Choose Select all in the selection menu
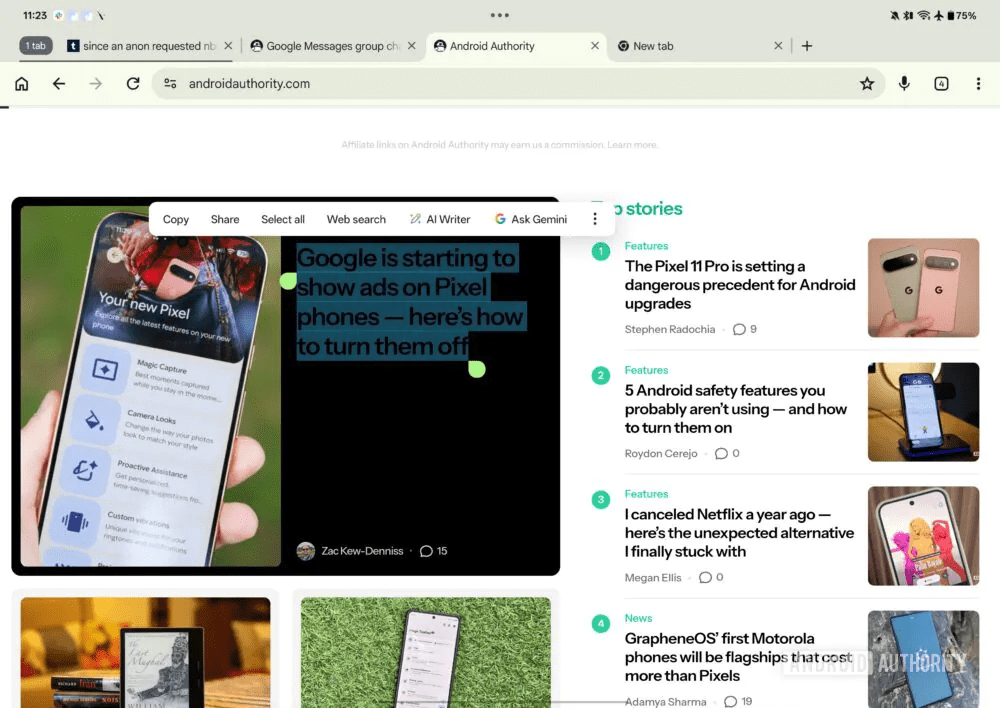This screenshot has width=1000, height=708. pos(283,219)
